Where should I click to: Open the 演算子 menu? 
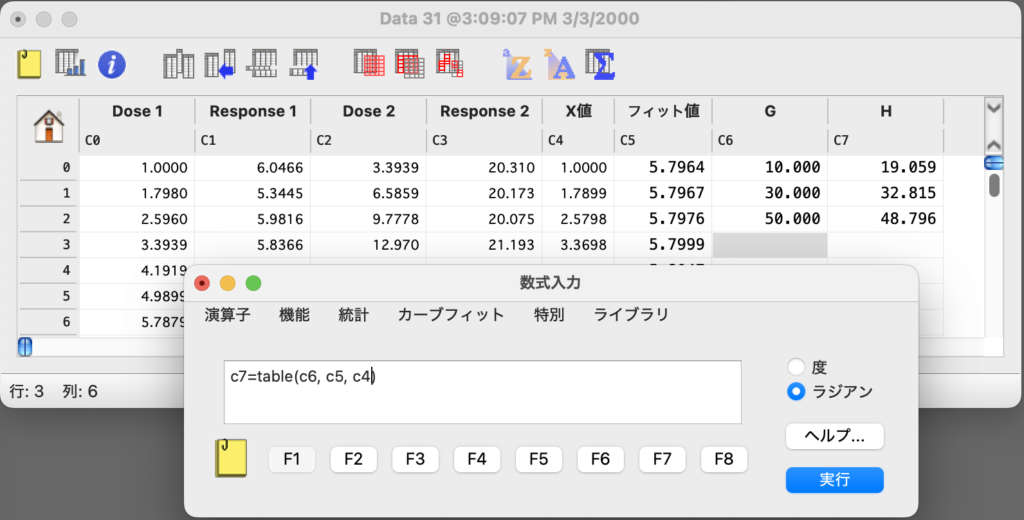[x=227, y=315]
